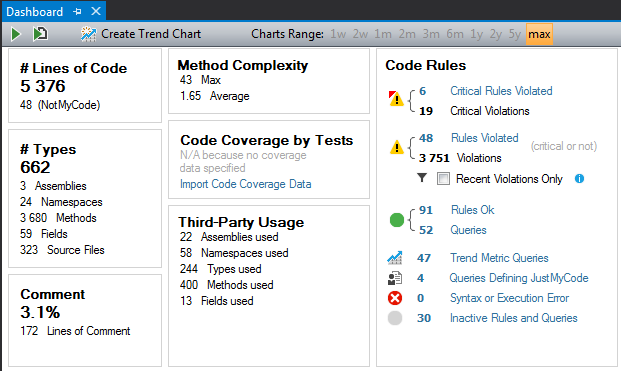Click the 30 inactive rules count
The width and height of the screenshot is (621, 371).
point(424,318)
